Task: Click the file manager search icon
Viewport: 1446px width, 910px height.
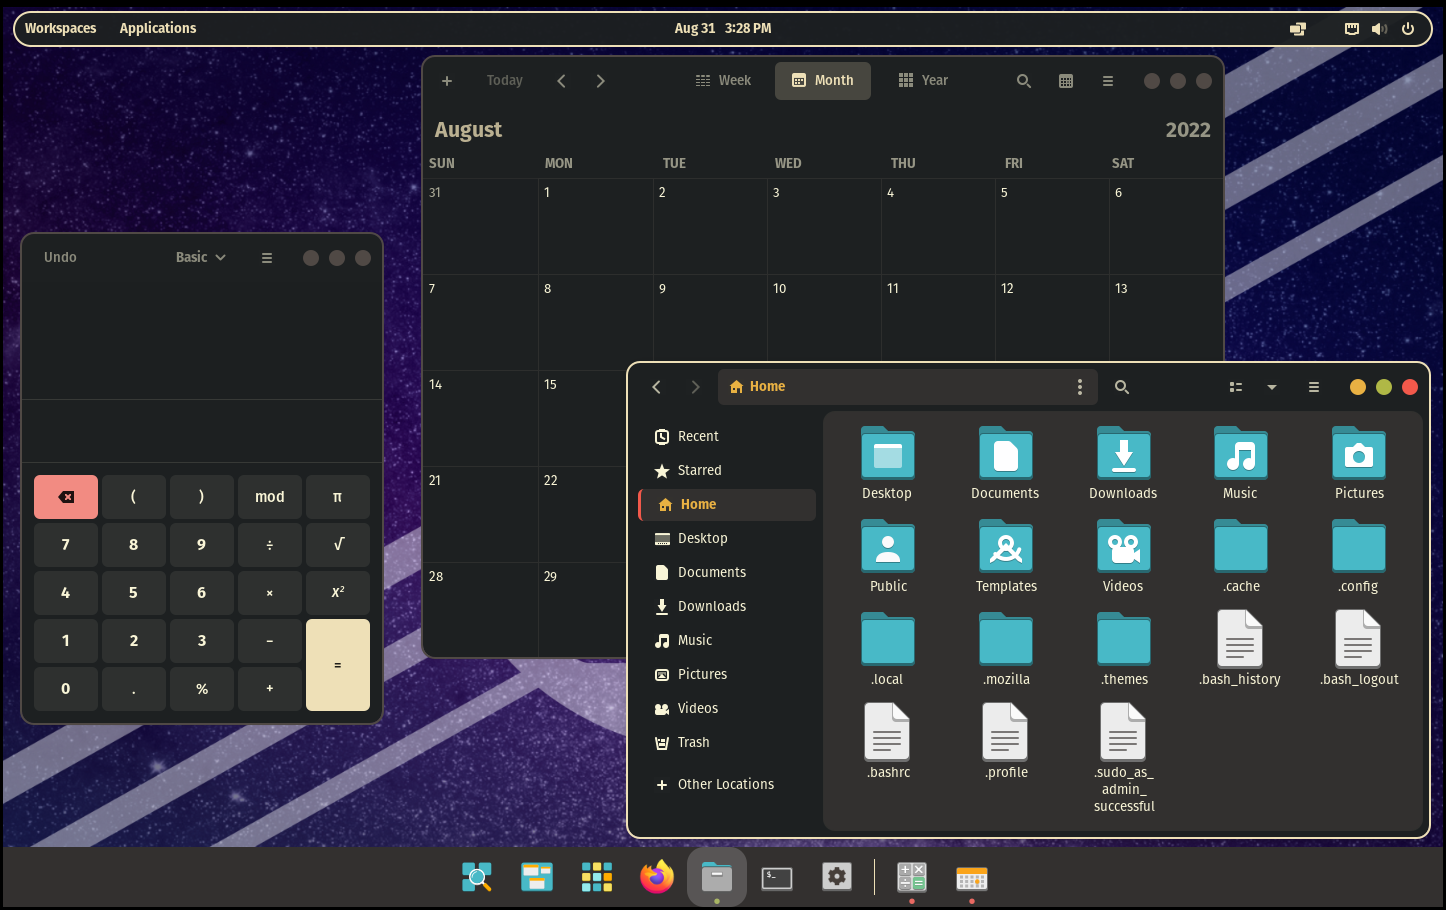Action: point(1122,387)
